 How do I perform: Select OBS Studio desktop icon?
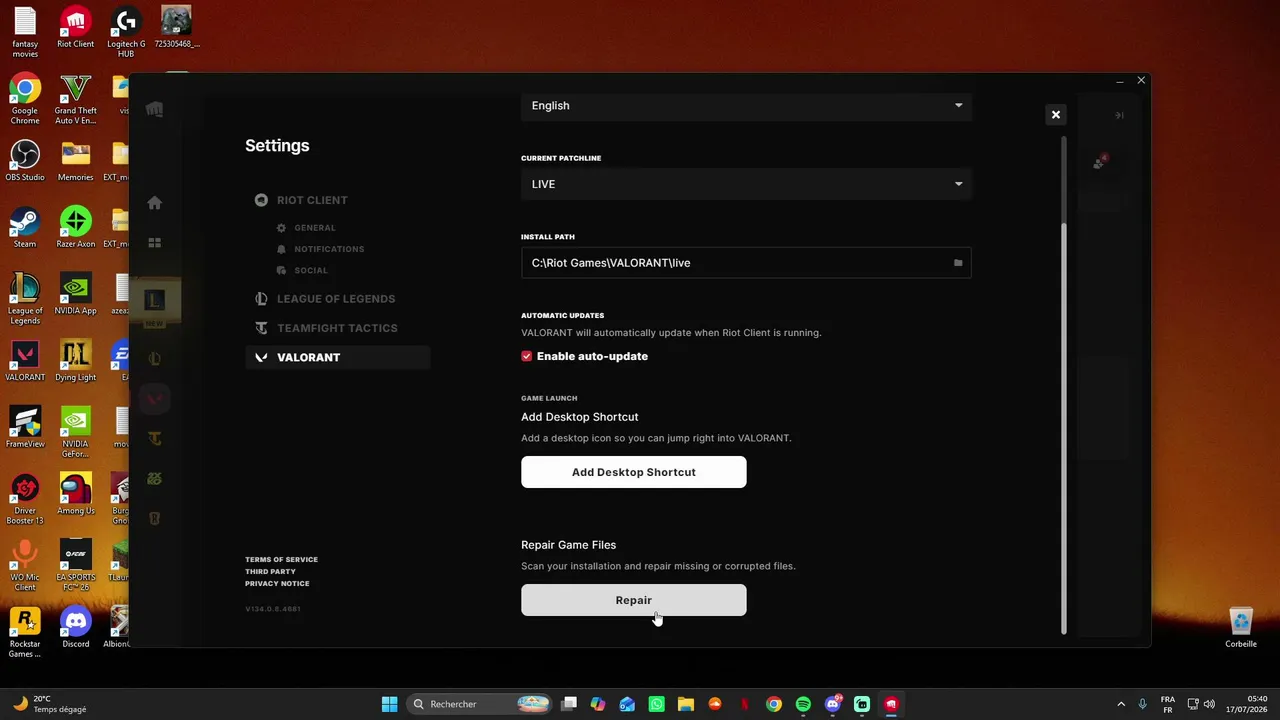tap(25, 161)
